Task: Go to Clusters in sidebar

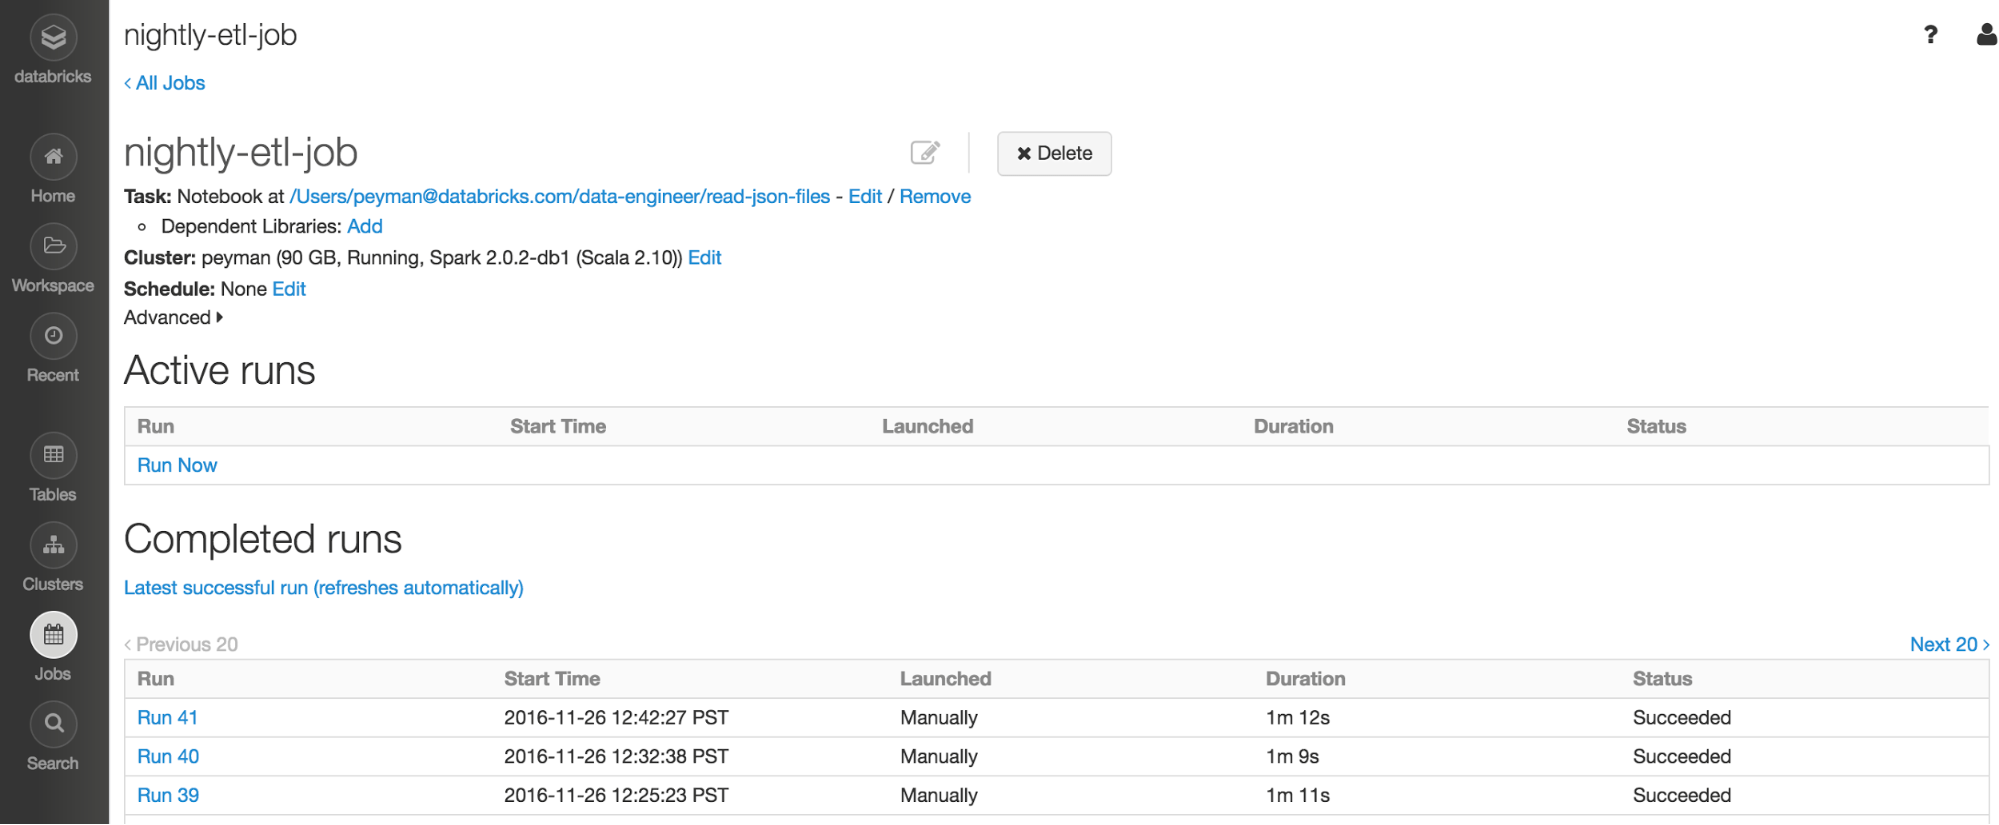Action: click(x=53, y=546)
